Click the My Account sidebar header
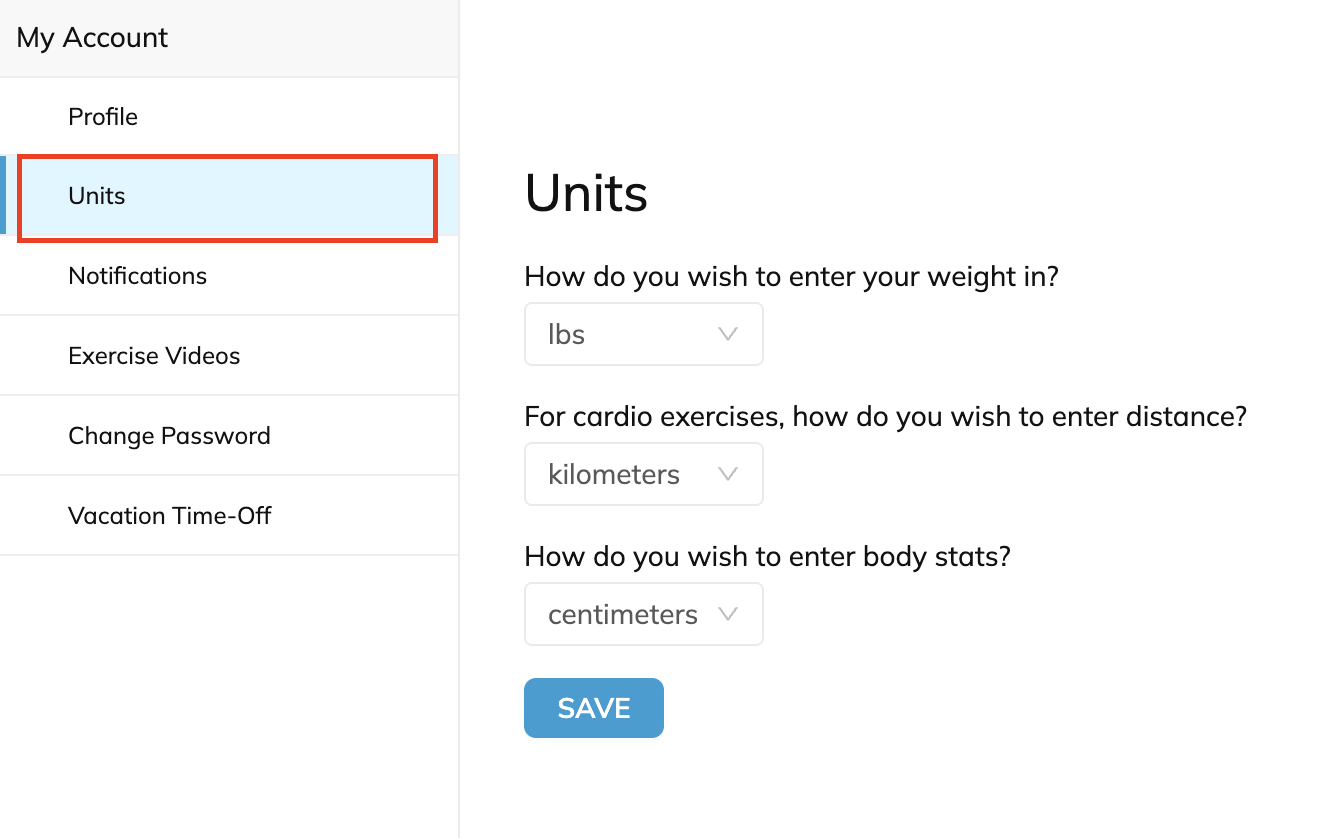 point(92,38)
